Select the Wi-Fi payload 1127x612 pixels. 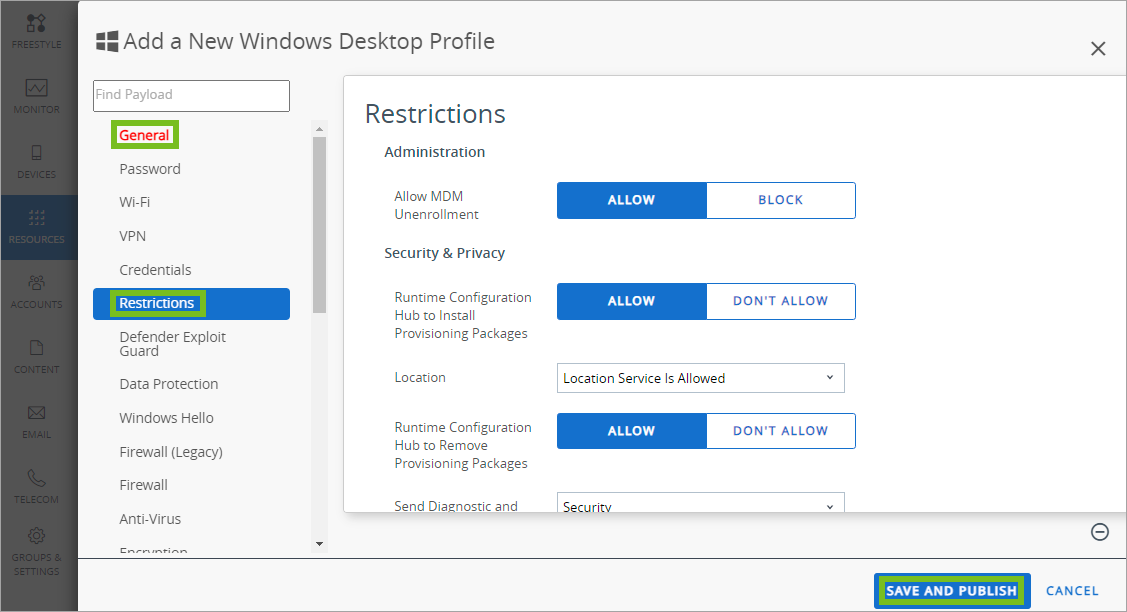pyautogui.click(x=134, y=202)
